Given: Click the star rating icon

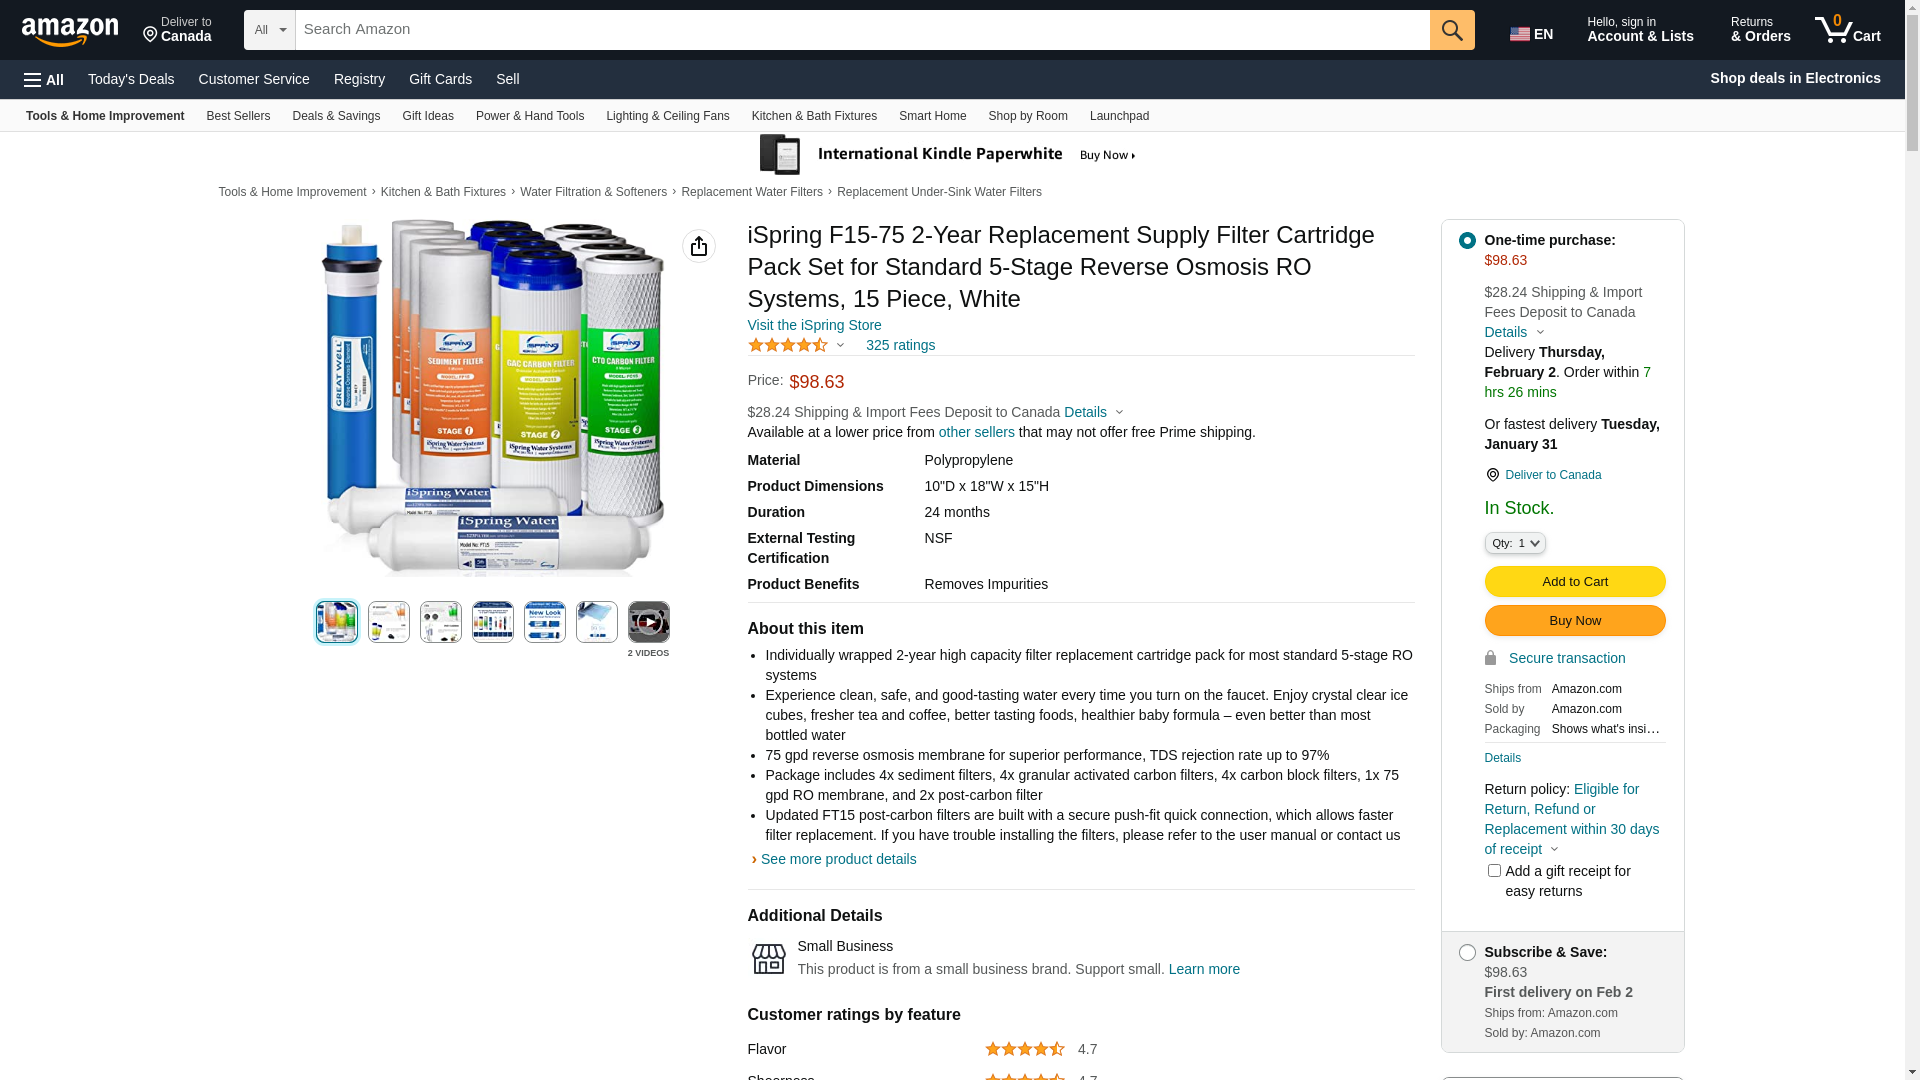Looking at the screenshot, I should [x=788, y=345].
